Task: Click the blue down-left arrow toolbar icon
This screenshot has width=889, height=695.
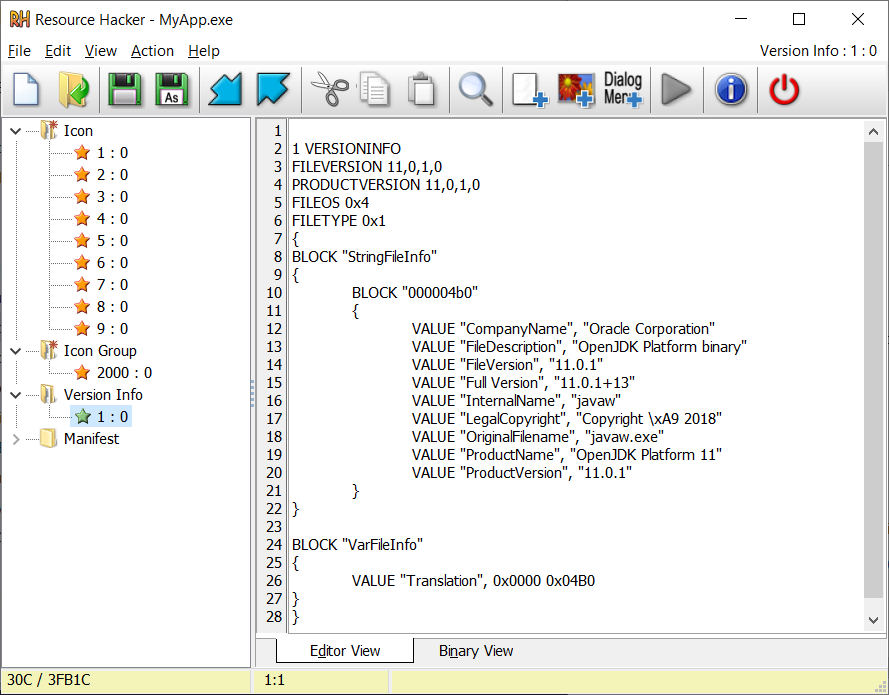Action: 225,90
